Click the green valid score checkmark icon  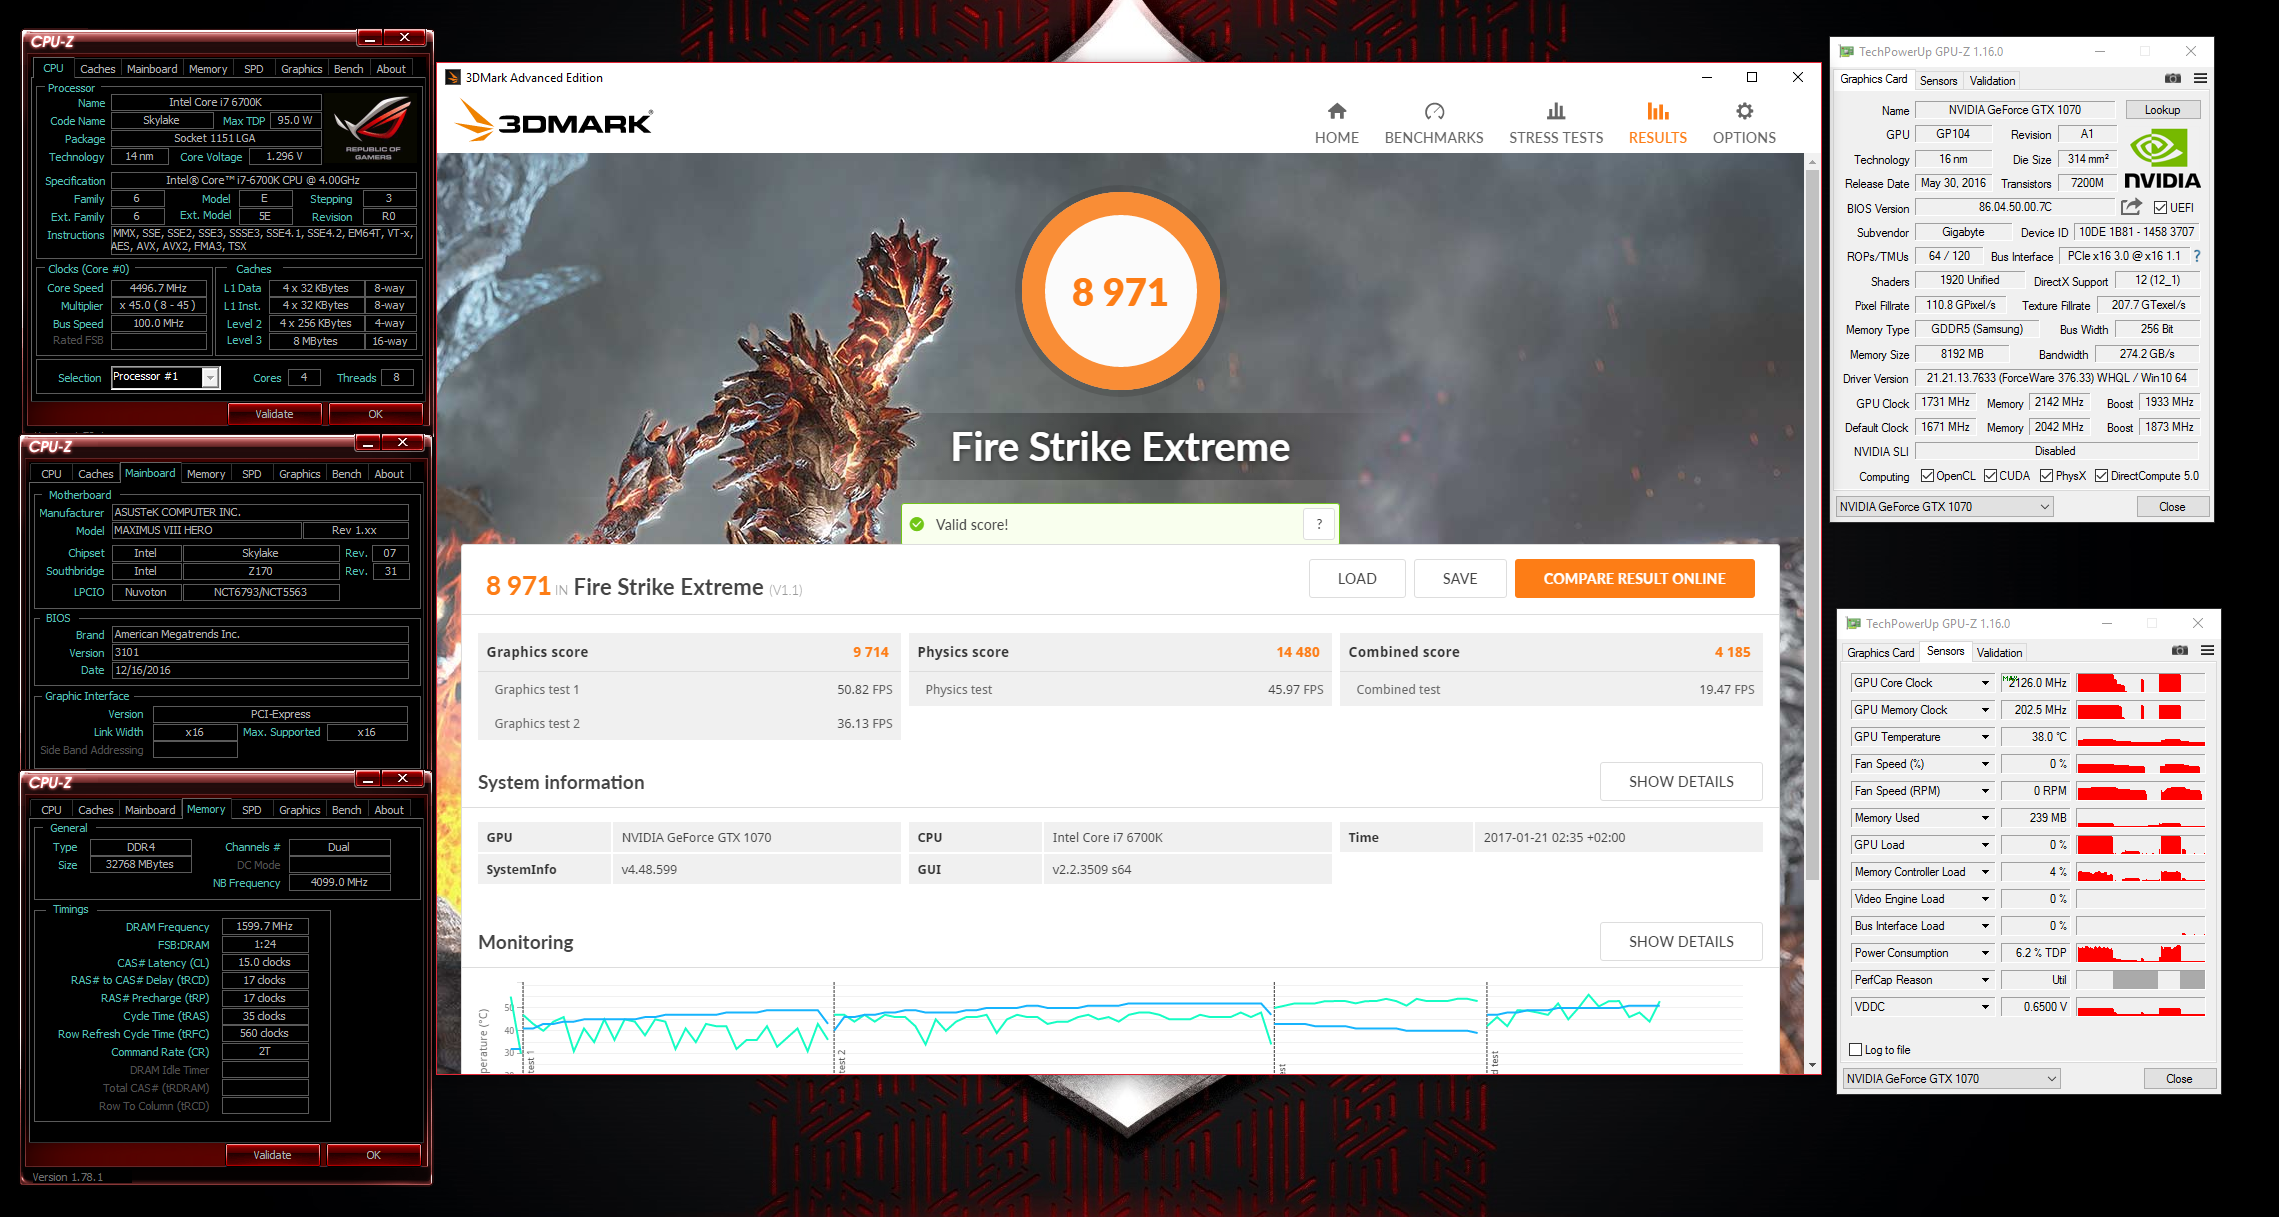point(917,524)
